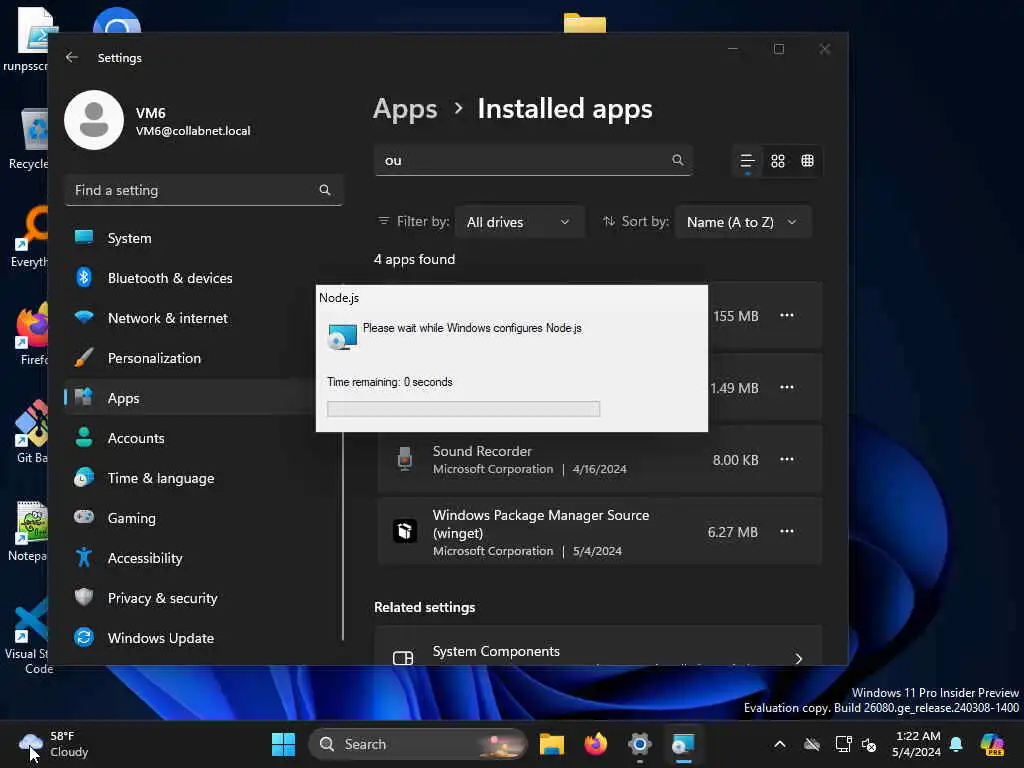Open more options for the 155 MB app
The width and height of the screenshot is (1024, 768).
click(787, 315)
